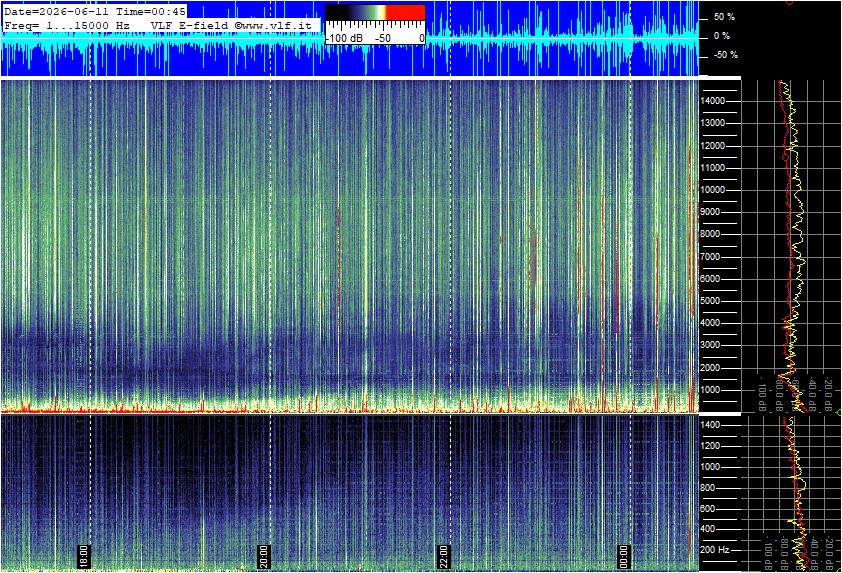Click the 200 Hz low-band axis label

(x=715, y=550)
